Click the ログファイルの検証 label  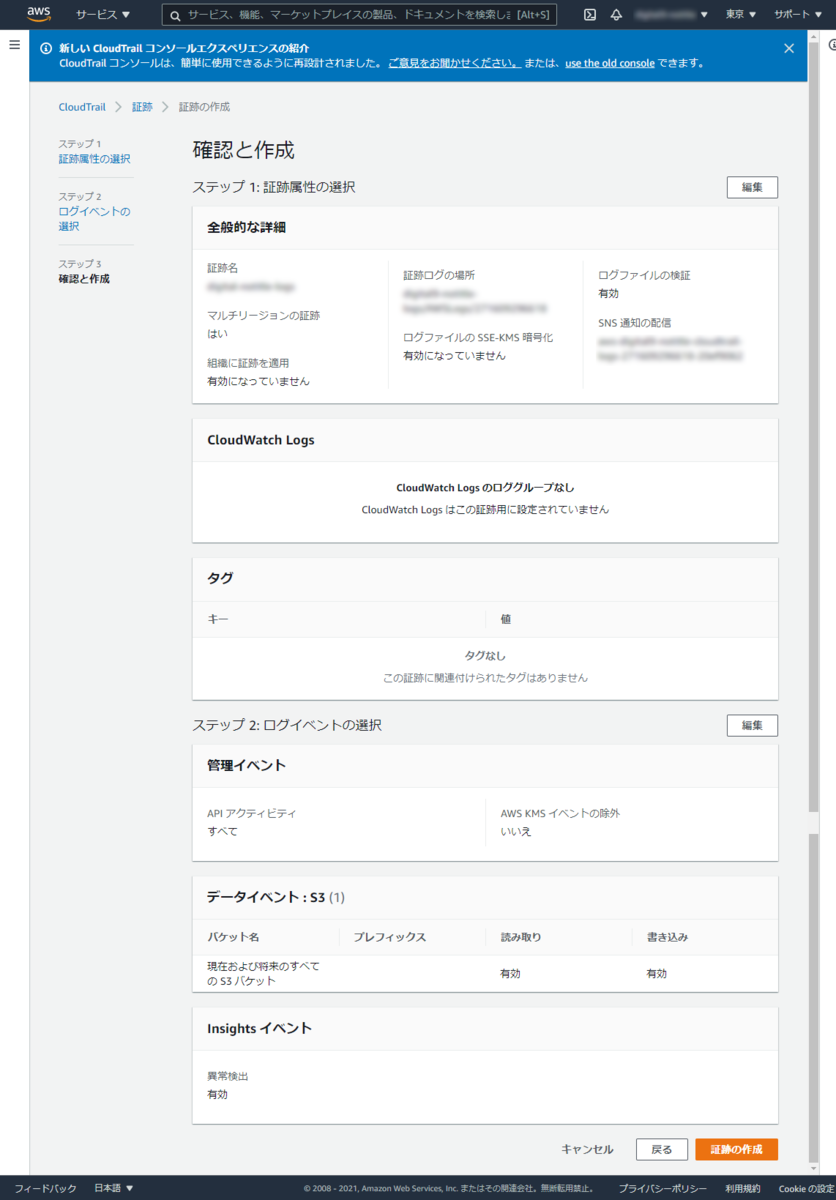tap(644, 275)
